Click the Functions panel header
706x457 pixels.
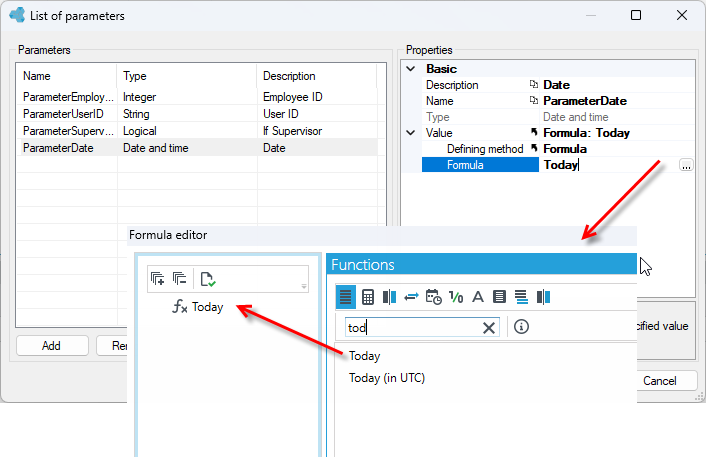[x=482, y=264]
